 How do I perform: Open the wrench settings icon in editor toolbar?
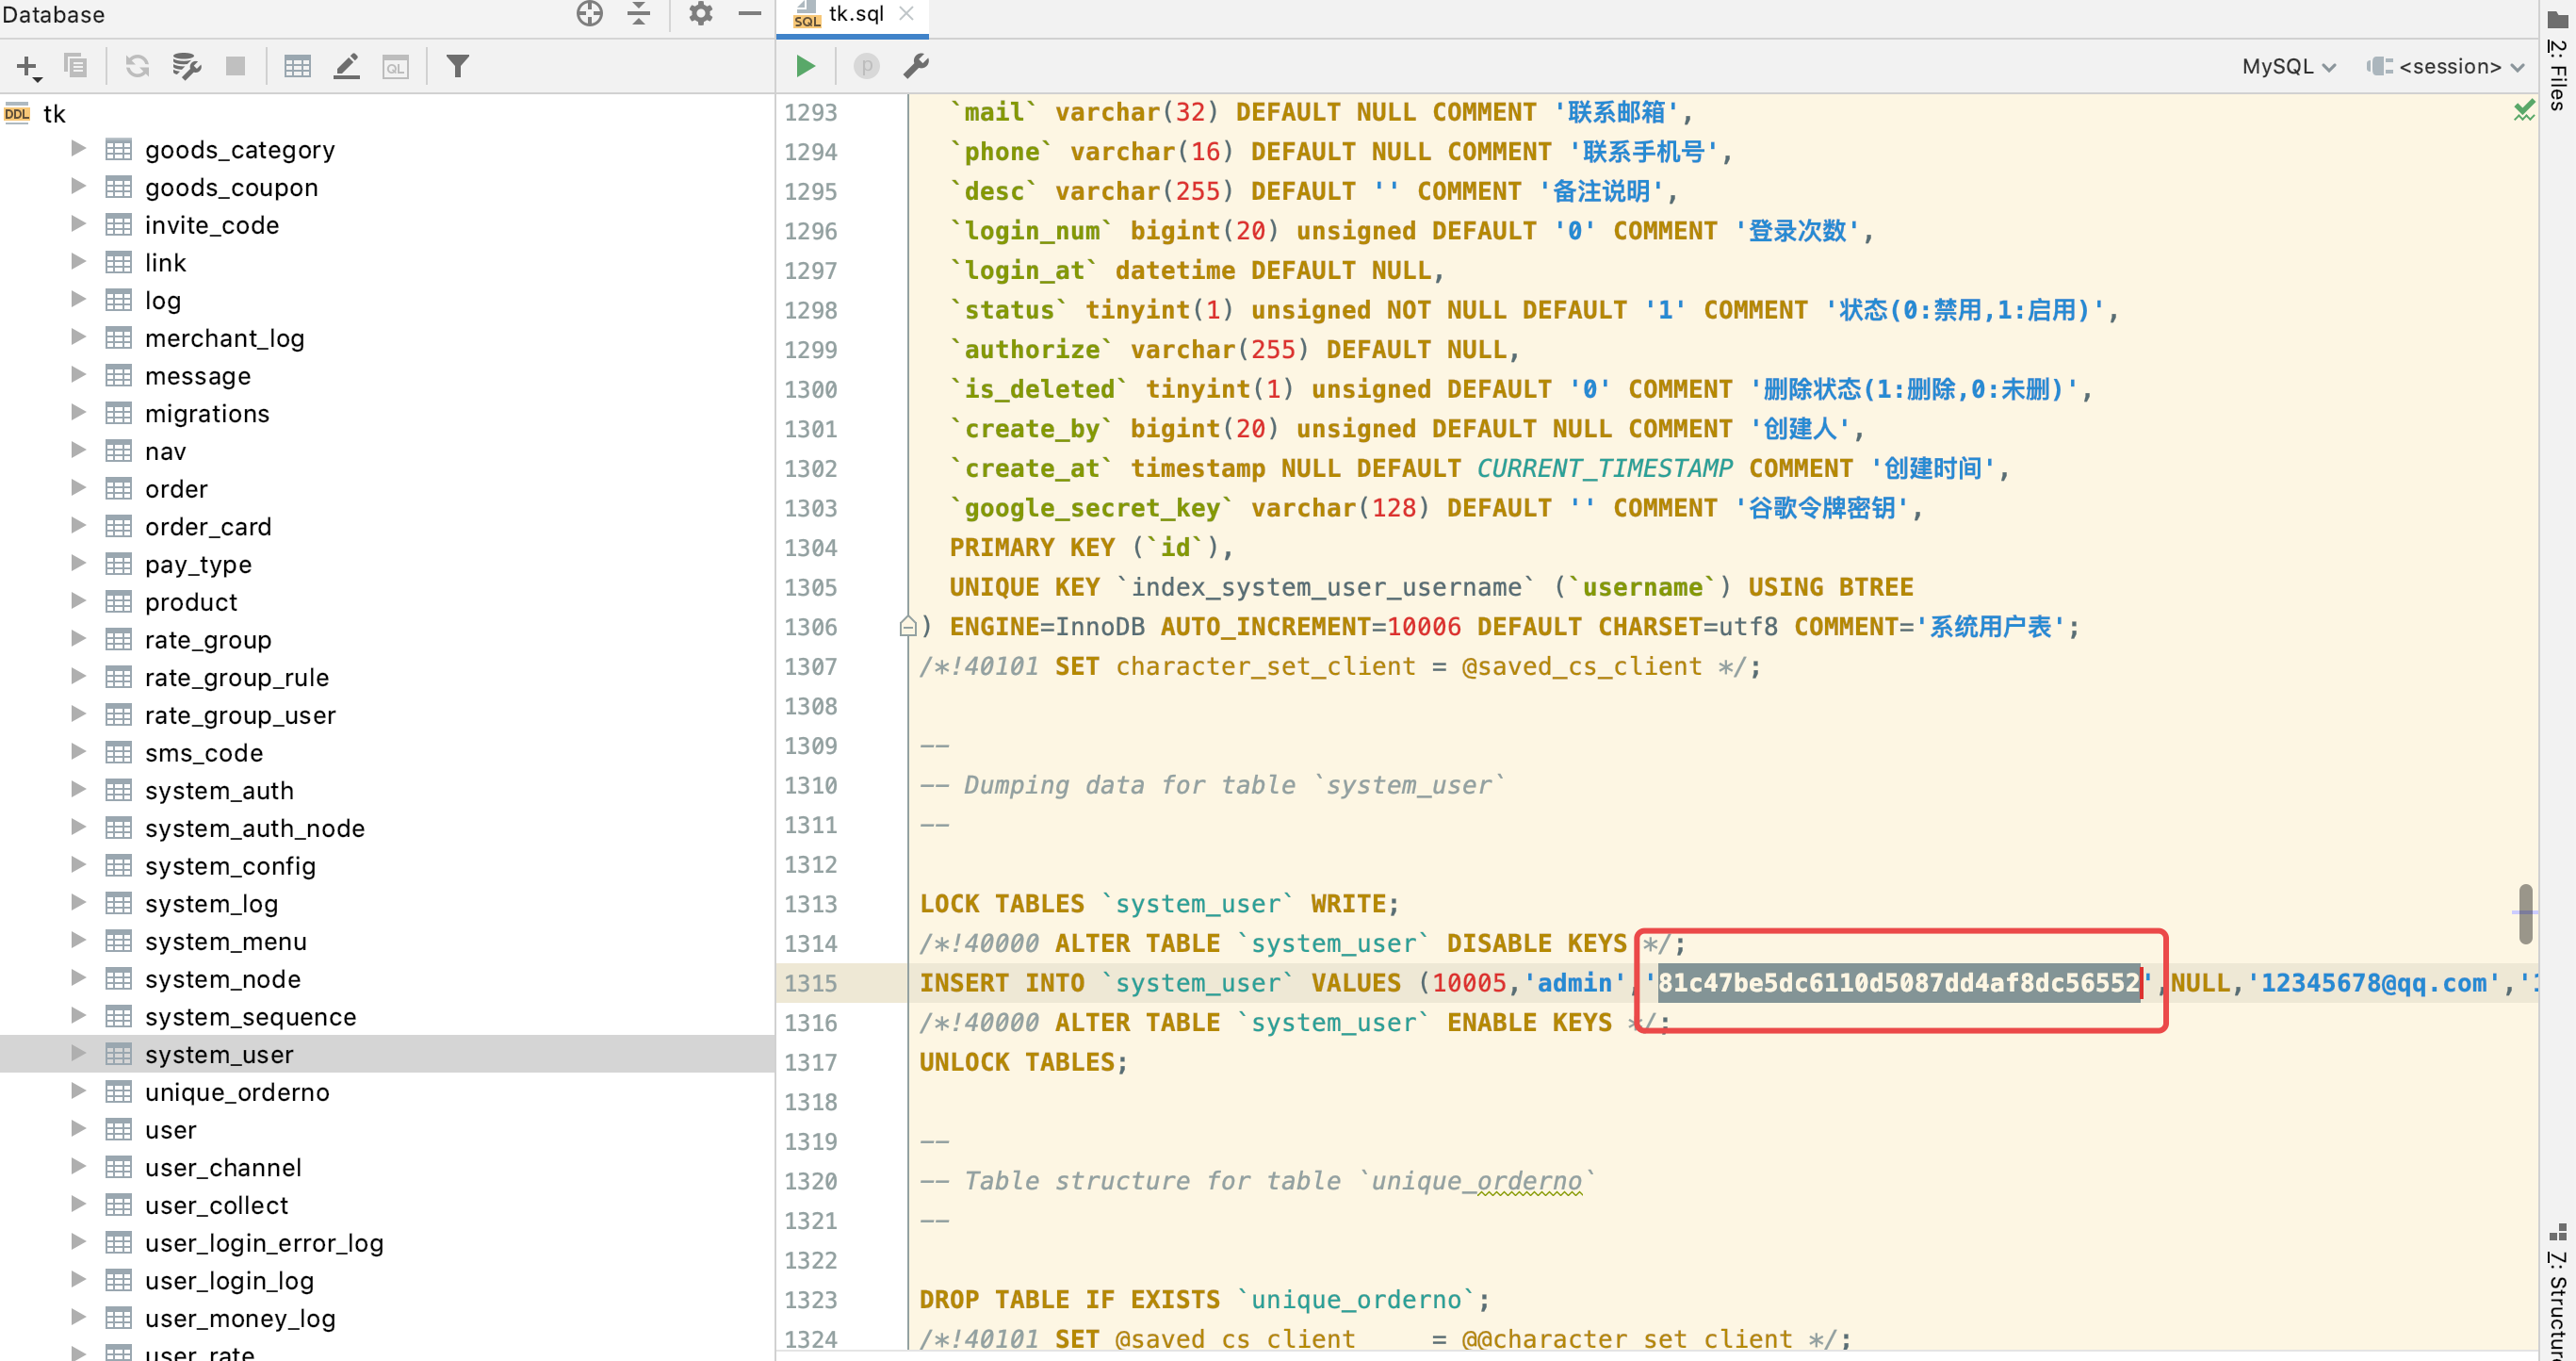[x=916, y=66]
